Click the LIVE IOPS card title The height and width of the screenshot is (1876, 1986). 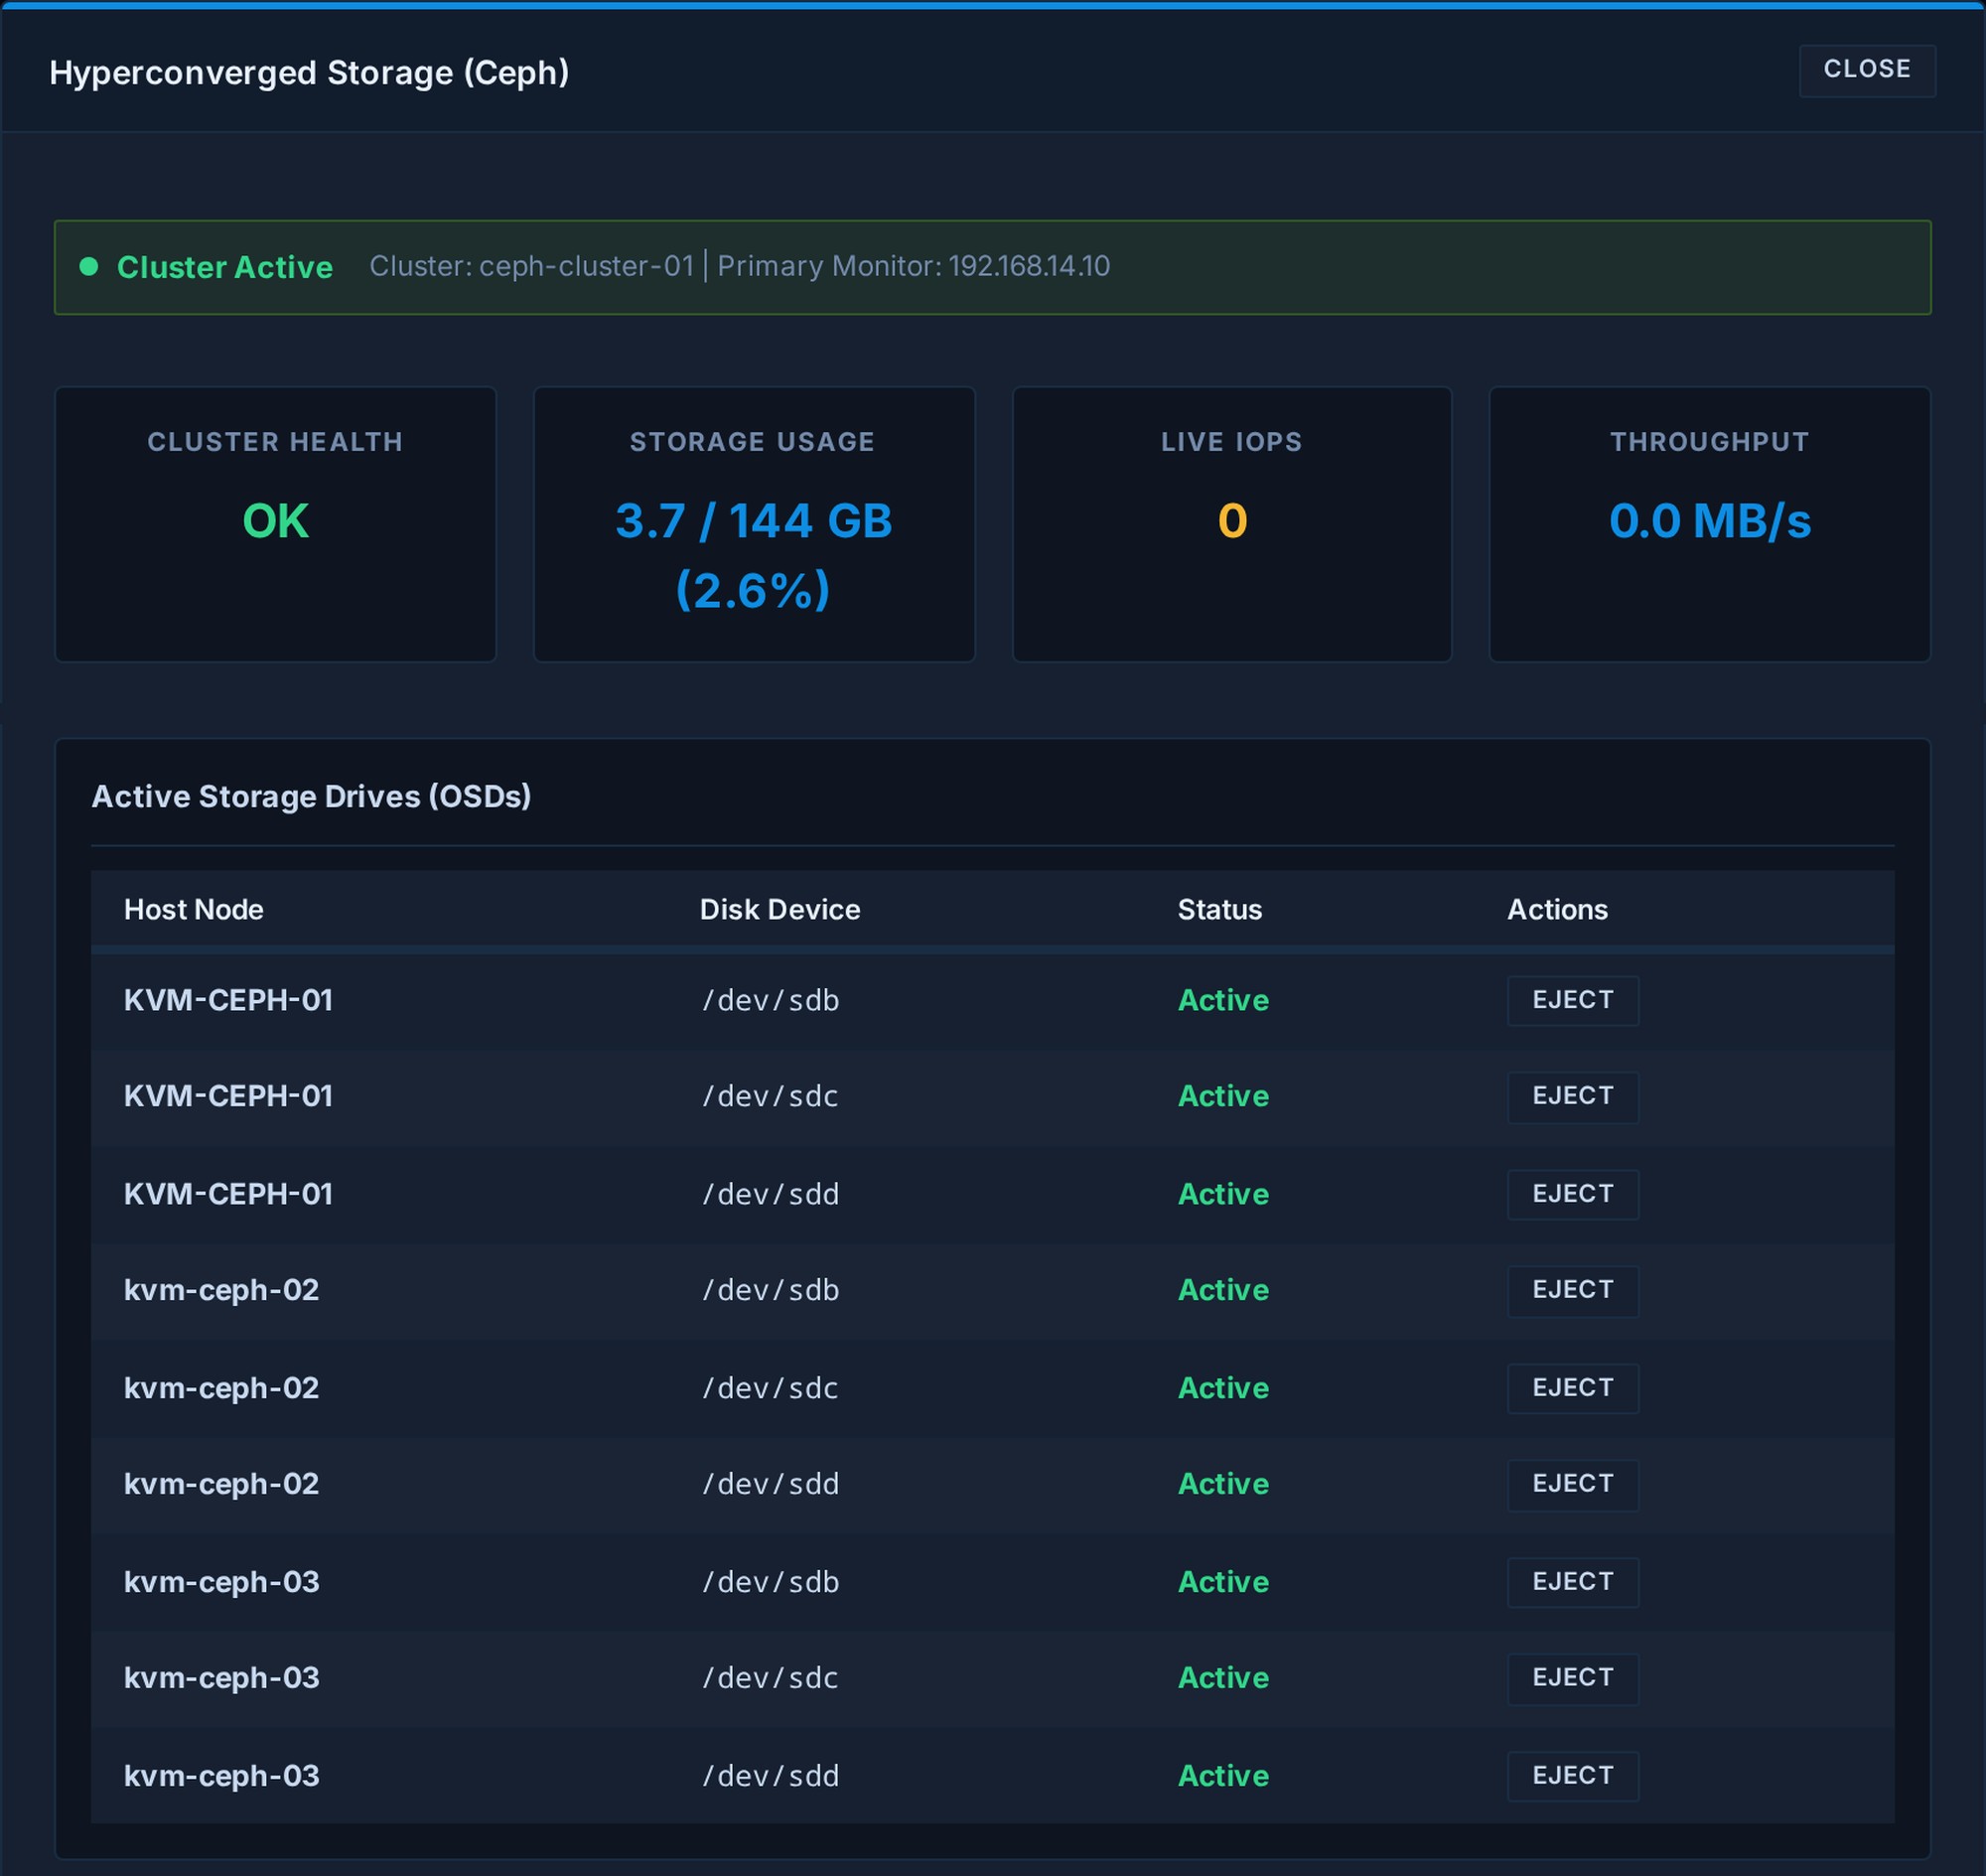click(x=1232, y=442)
